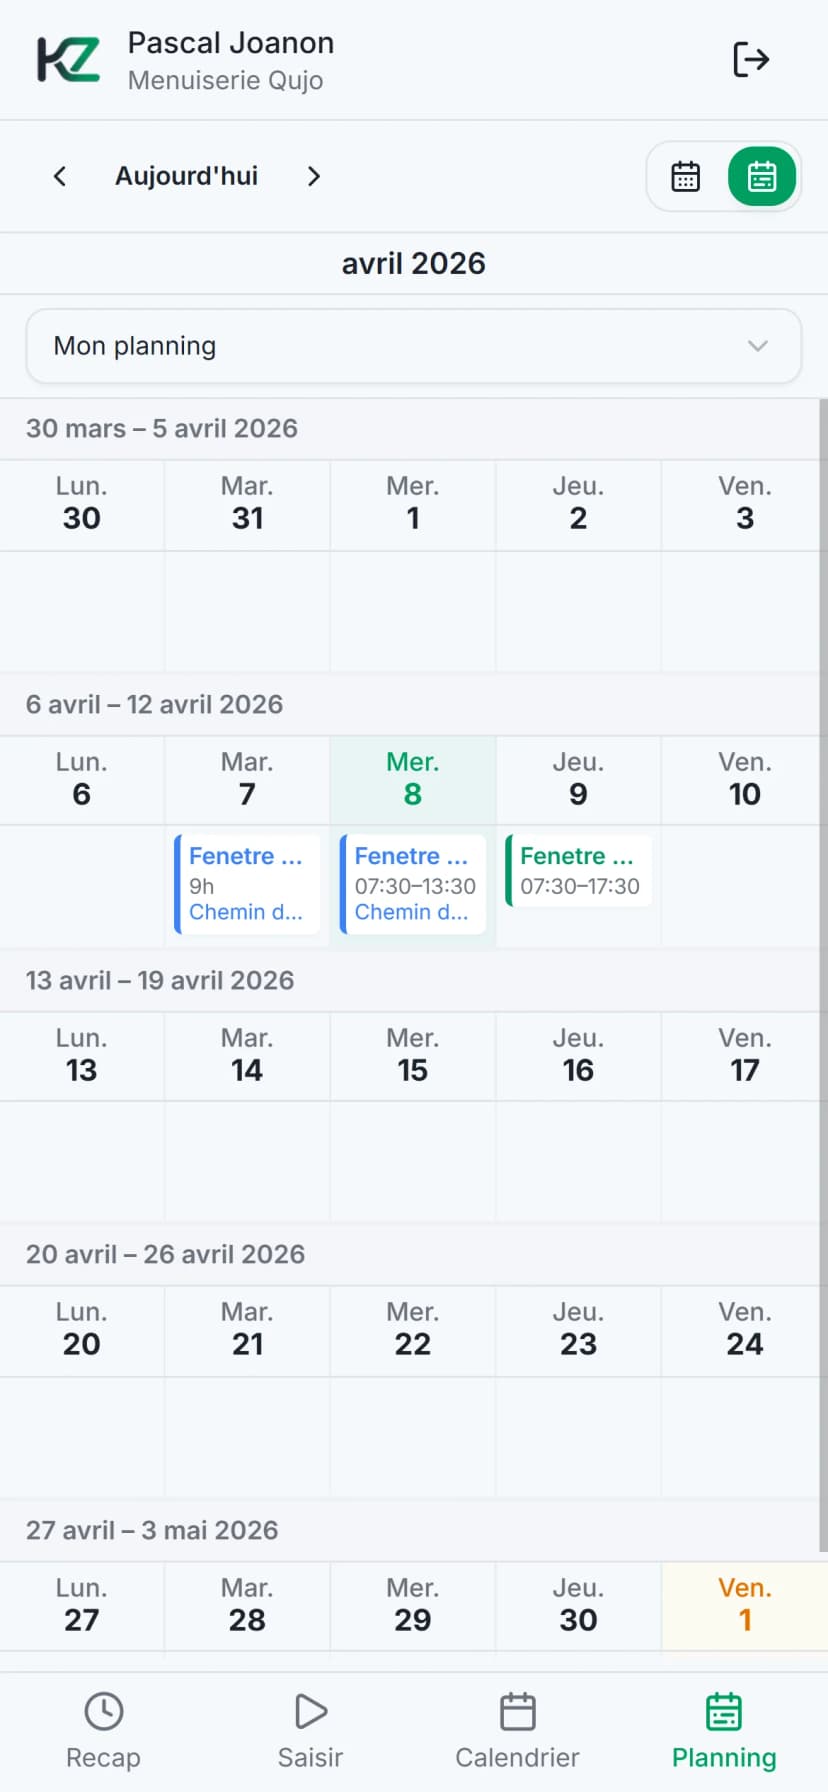Viewport: 828px width, 1792px height.
Task: Go to previous week with left chevron
Action: [60, 176]
